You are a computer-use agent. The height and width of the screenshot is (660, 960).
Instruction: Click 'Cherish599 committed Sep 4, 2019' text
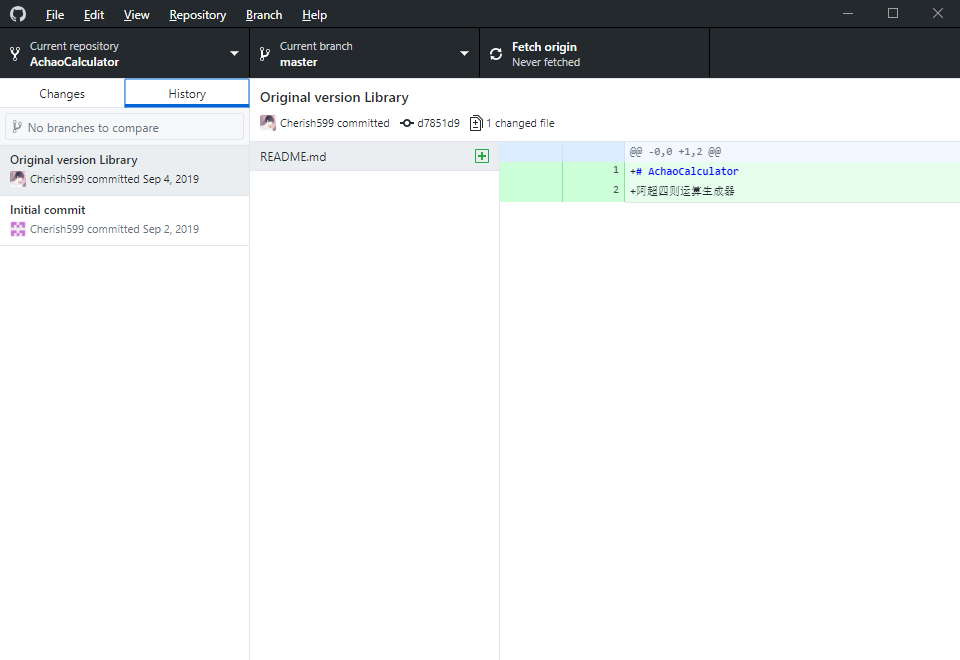tap(114, 179)
